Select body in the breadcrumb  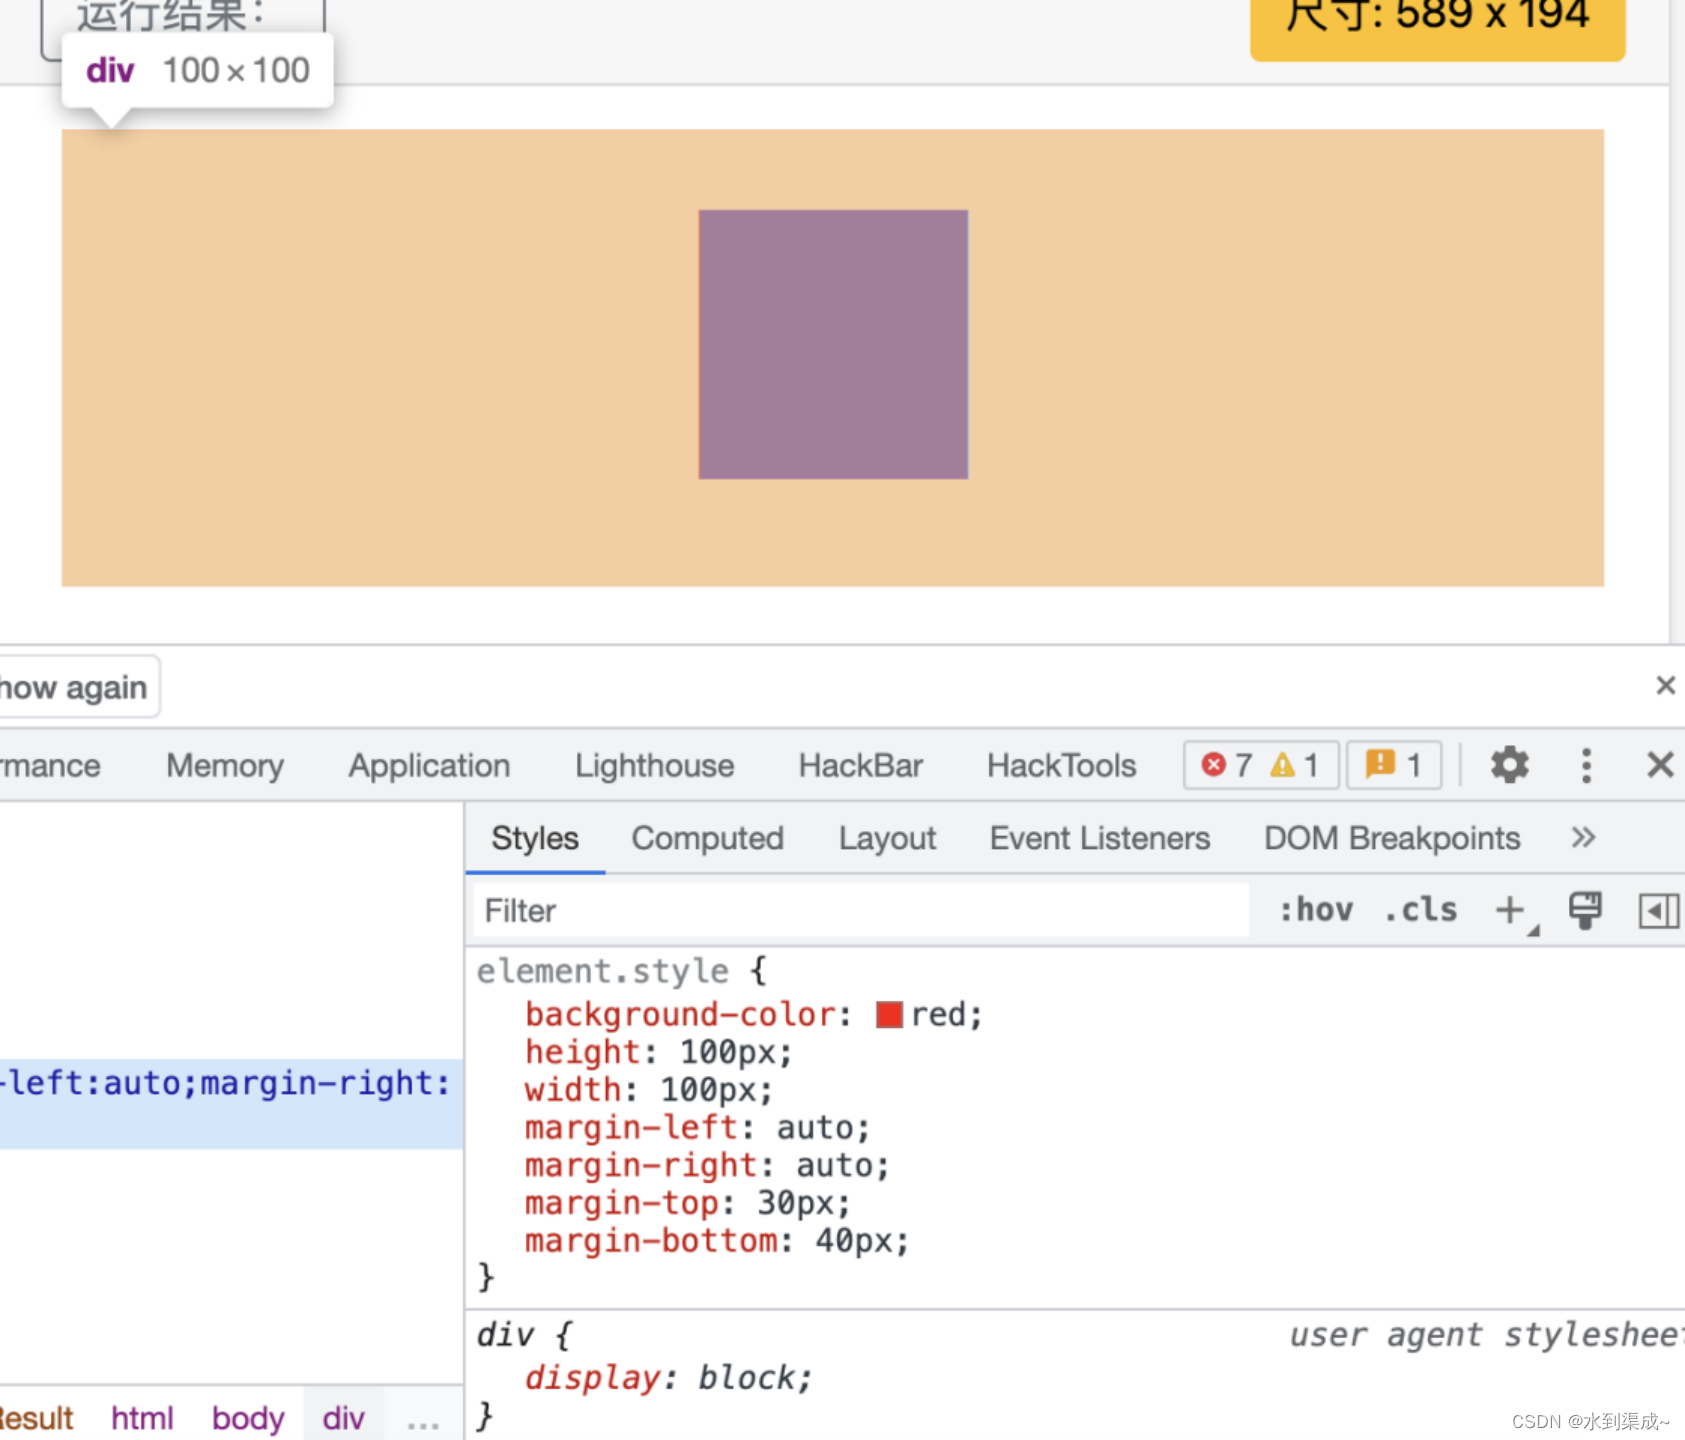coord(248,1418)
